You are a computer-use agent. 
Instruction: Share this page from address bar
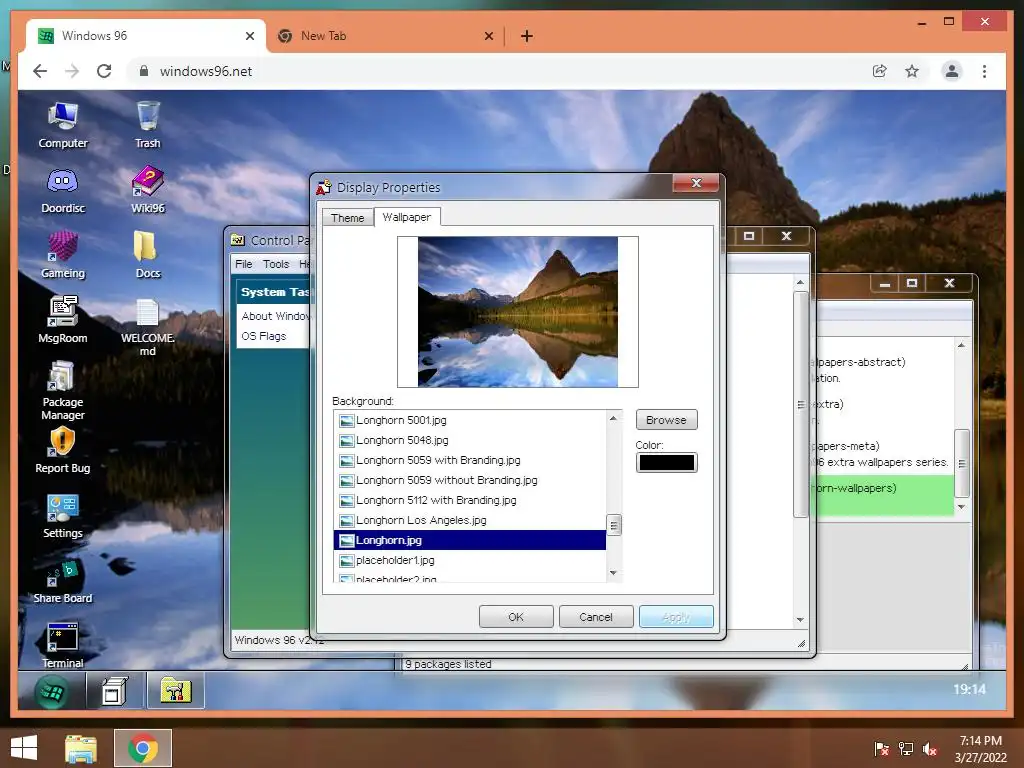point(880,71)
